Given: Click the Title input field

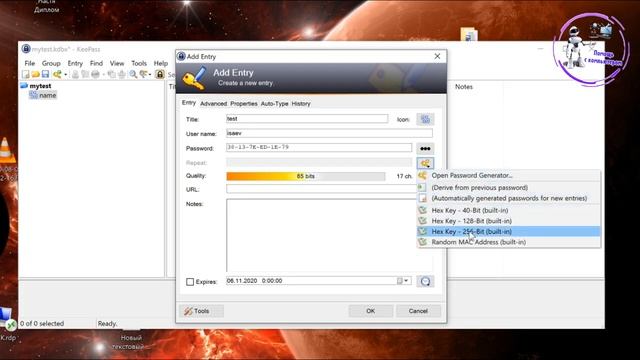Looking at the screenshot, I should (307, 119).
